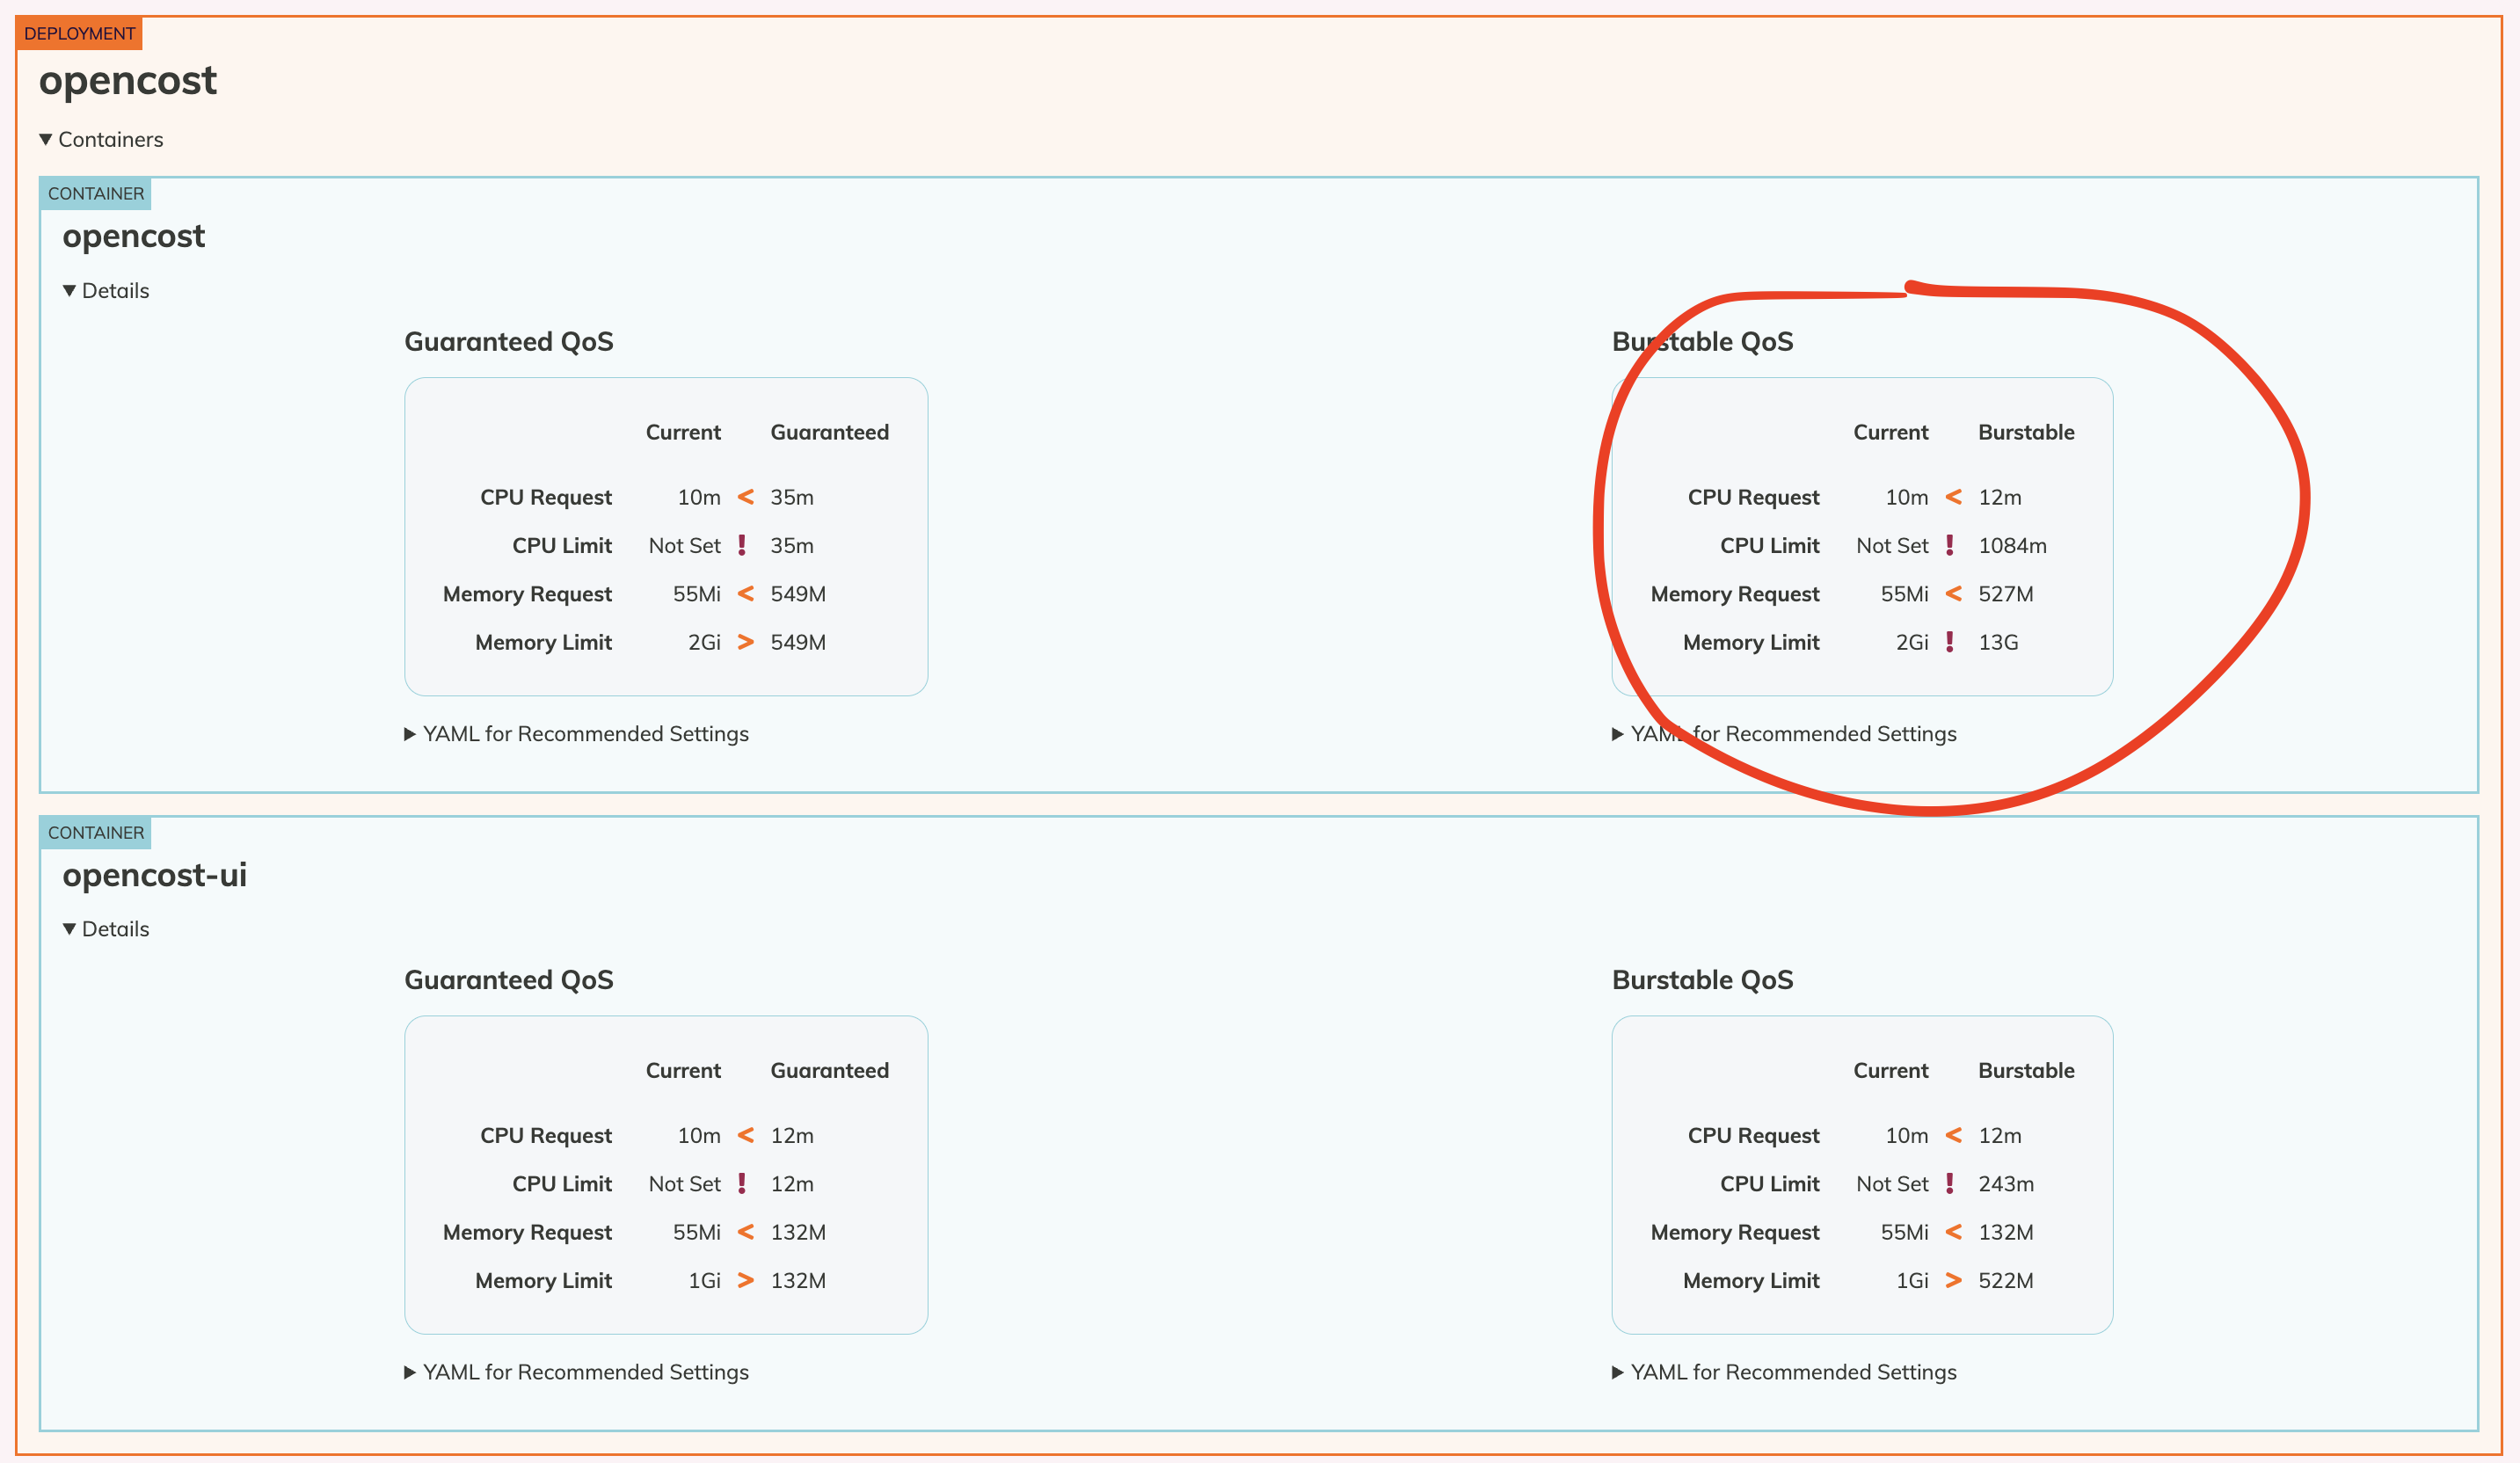2520x1463 pixels.
Task: Click the 13G recommended Memory Limit value
Action: (x=1998, y=641)
